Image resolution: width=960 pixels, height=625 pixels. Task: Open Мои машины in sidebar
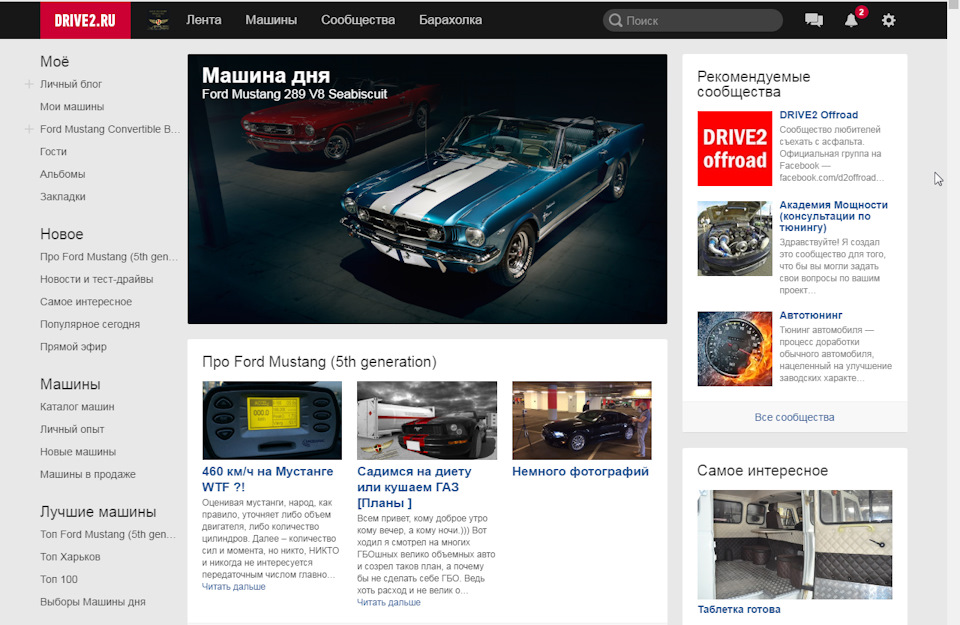[72, 107]
